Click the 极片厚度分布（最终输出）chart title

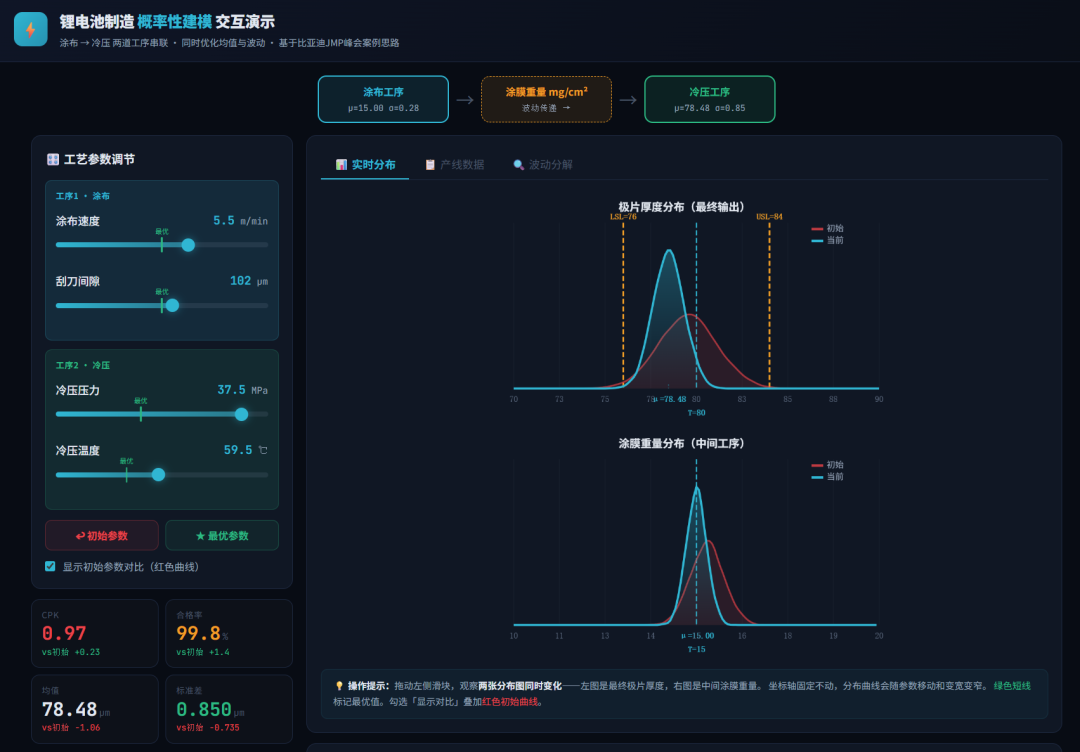tap(681, 207)
